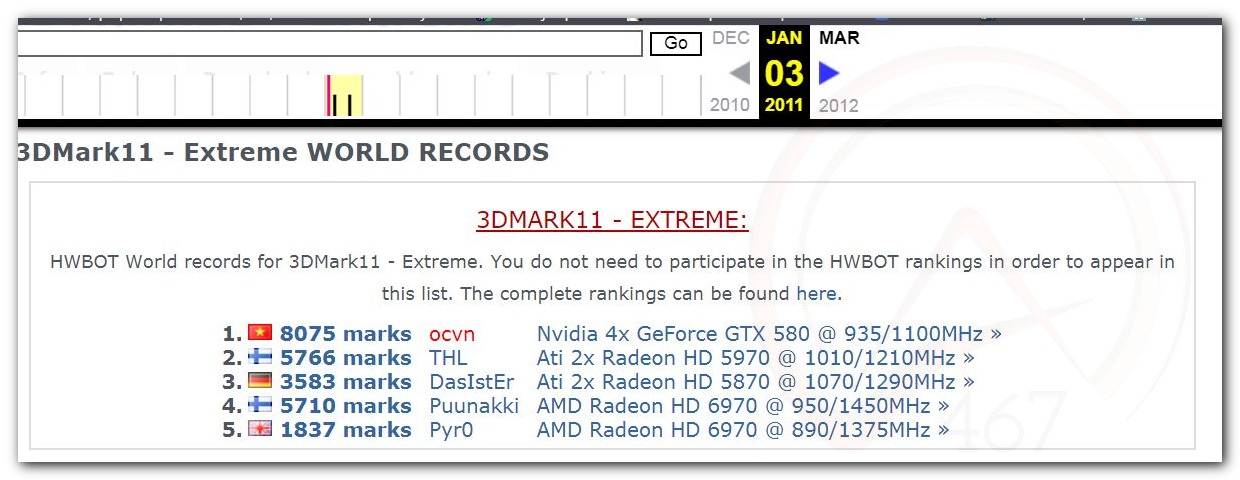Open 1837 marks score link
The height and width of the screenshot is (480, 1240).
[345, 430]
